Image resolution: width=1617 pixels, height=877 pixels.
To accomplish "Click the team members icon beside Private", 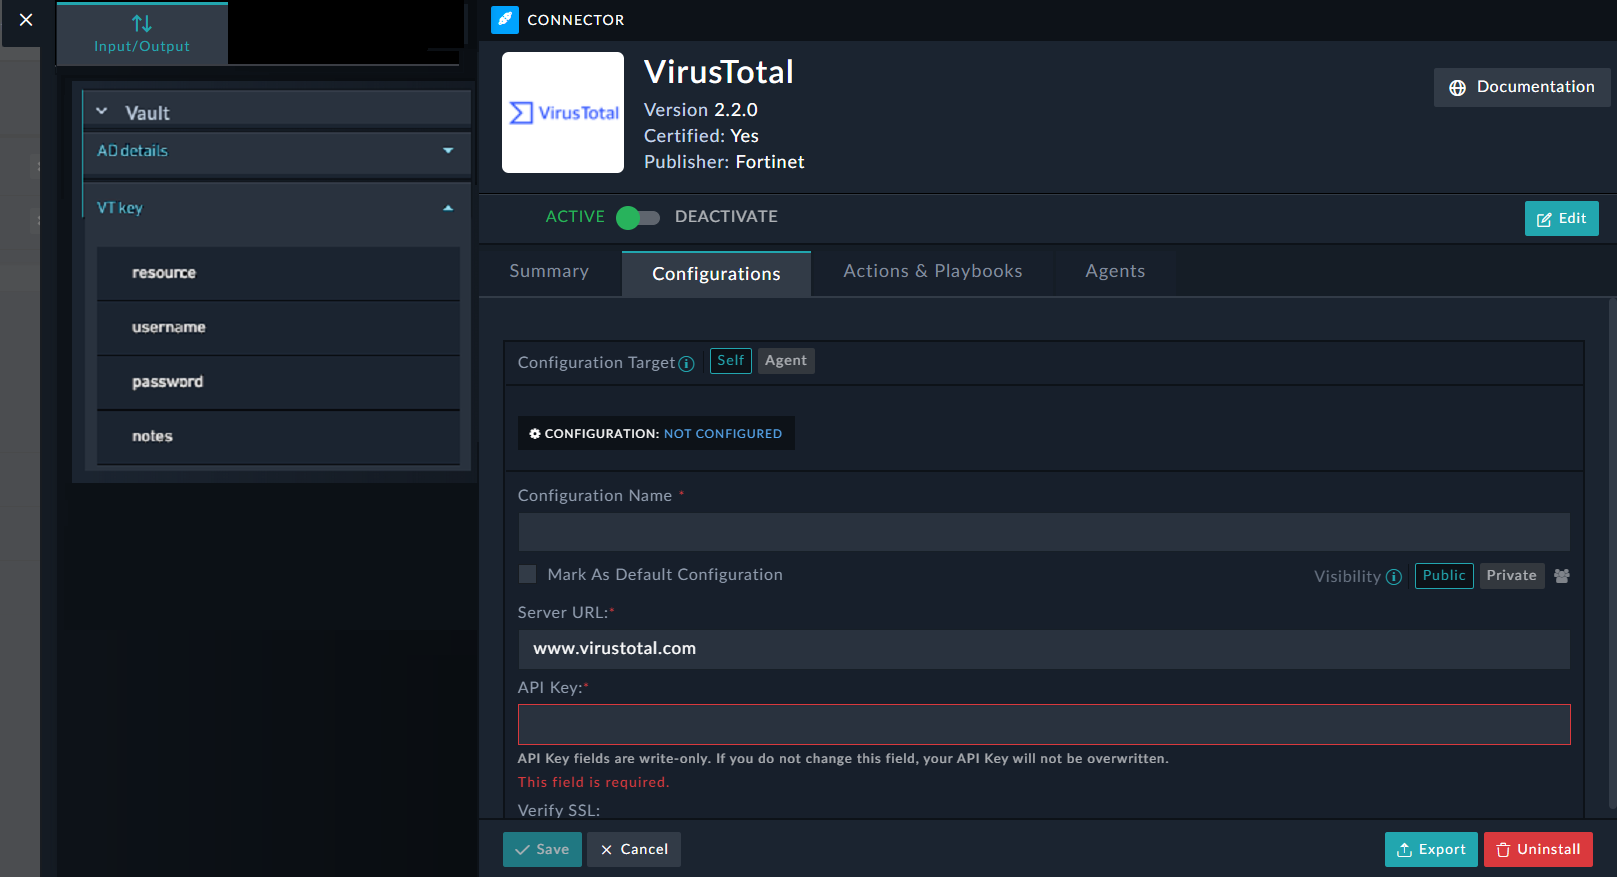I will [x=1561, y=576].
